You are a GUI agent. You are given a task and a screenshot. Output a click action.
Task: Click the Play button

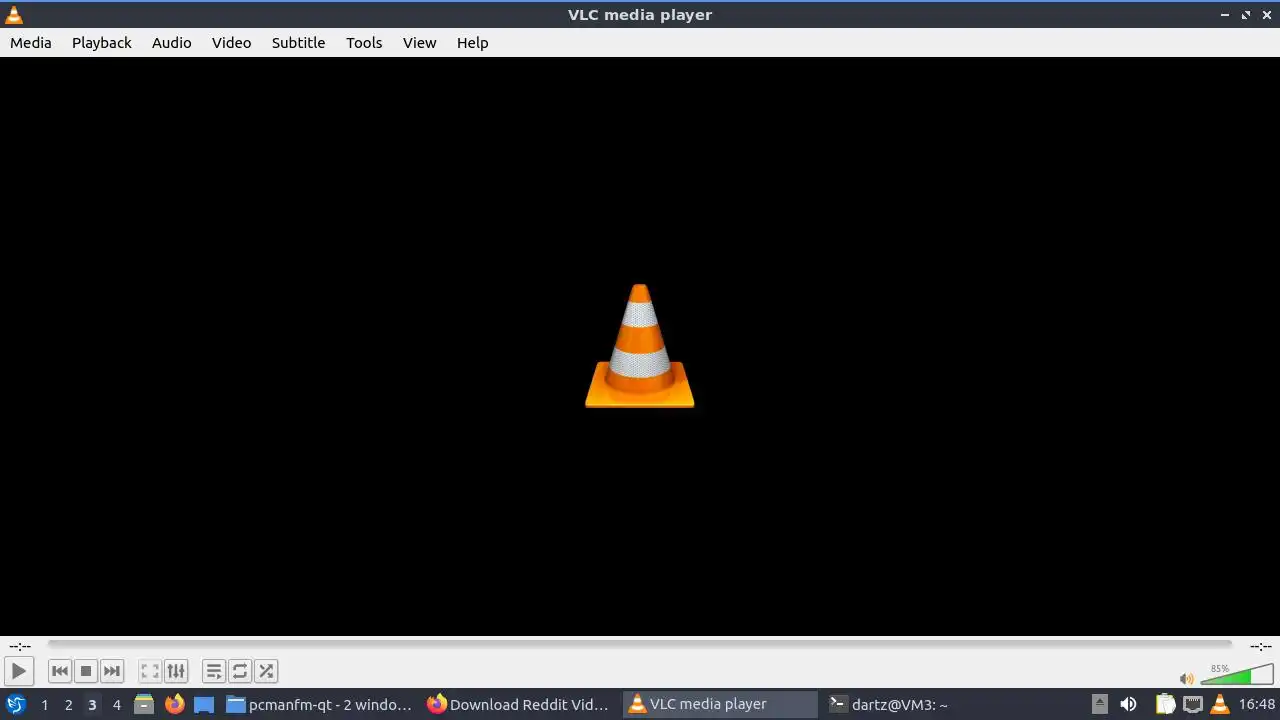[x=19, y=671]
